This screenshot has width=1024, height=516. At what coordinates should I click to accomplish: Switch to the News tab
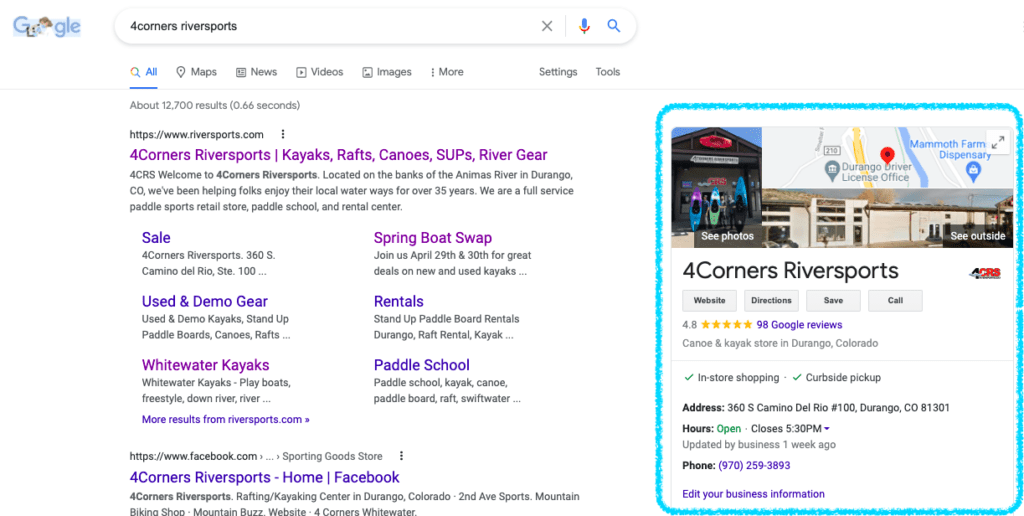tap(256, 72)
